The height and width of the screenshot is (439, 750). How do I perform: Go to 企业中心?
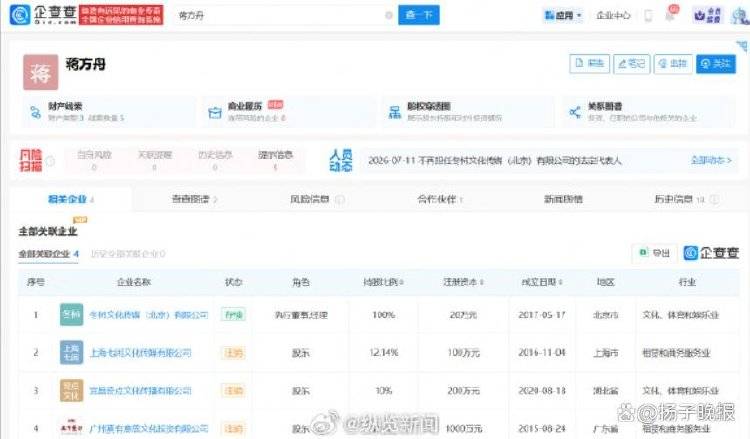pos(613,15)
